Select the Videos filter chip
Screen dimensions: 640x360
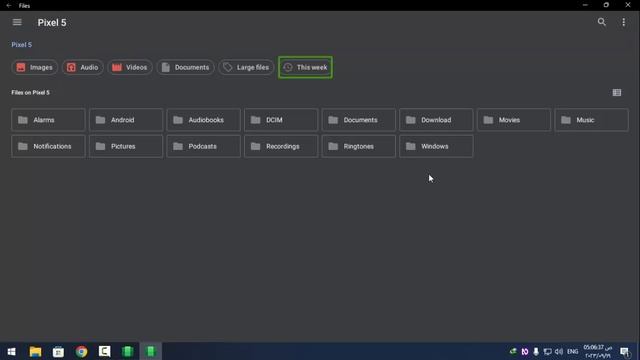point(130,67)
